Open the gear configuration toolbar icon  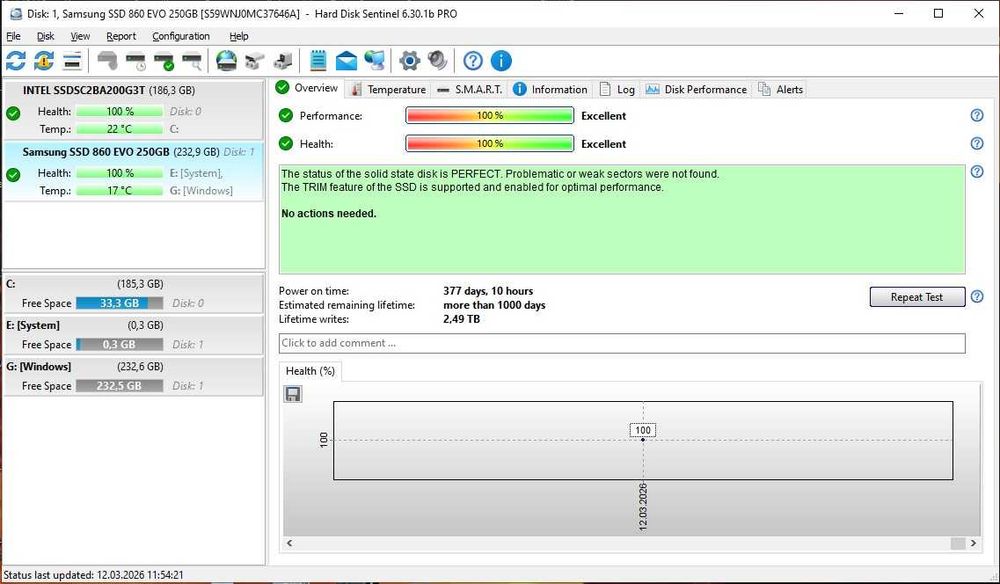point(409,61)
